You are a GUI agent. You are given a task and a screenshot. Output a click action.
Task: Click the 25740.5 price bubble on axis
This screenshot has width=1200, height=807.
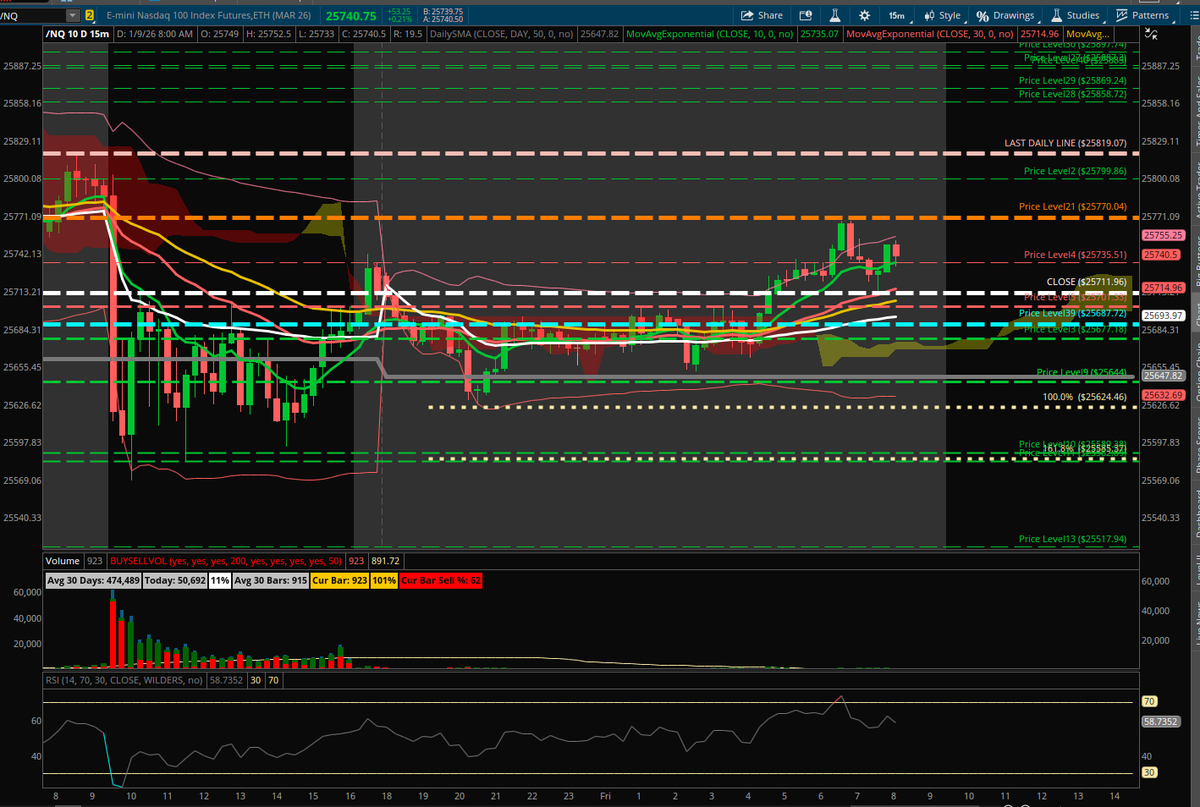[x=1162, y=255]
